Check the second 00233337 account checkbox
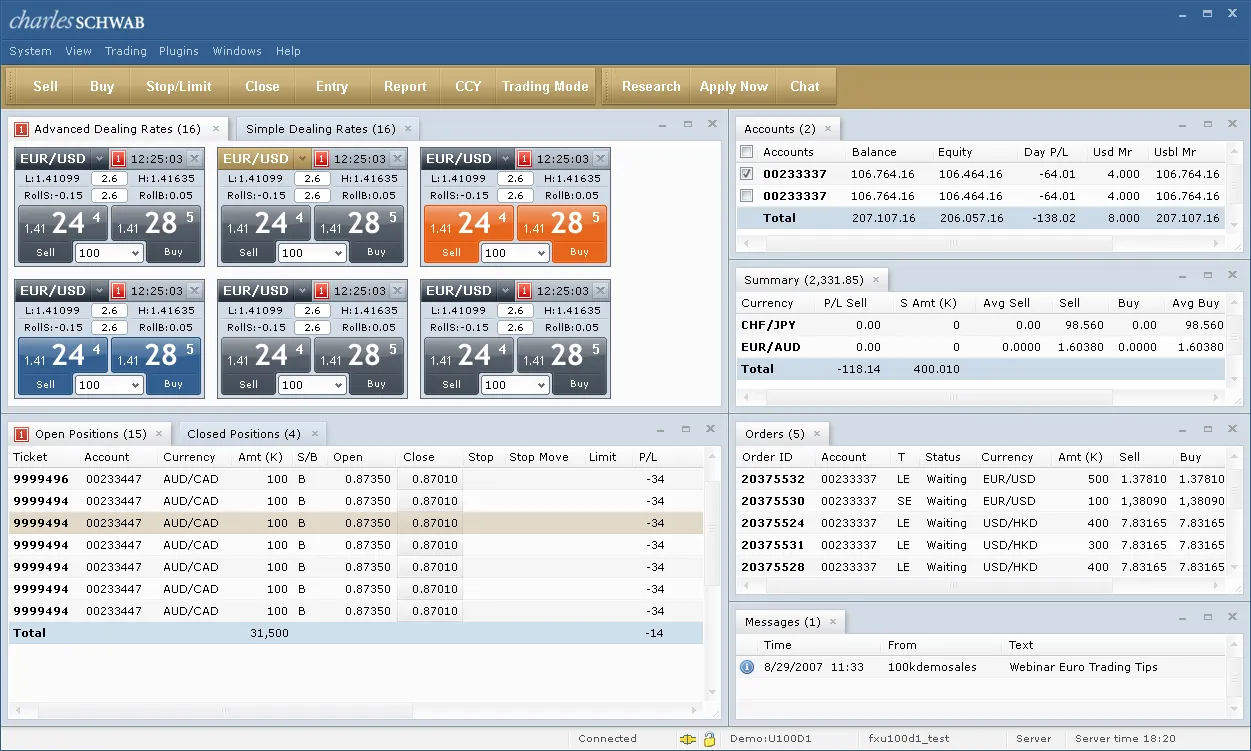Viewport: 1251px width, 751px height. (x=746, y=196)
